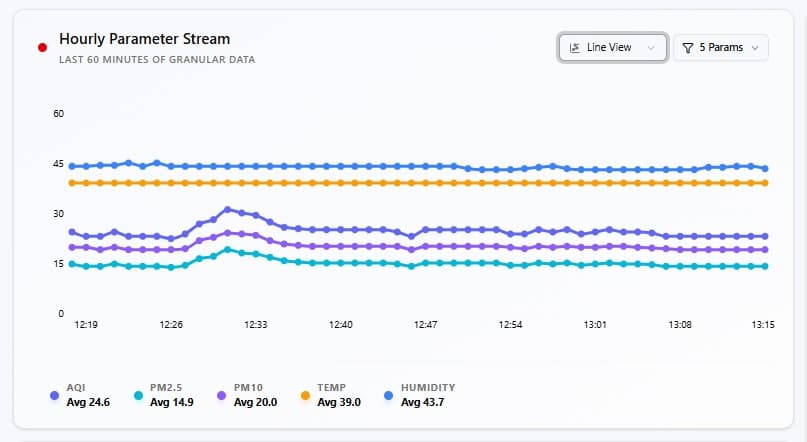Expand the 5 Params filter dropdown

(721, 48)
